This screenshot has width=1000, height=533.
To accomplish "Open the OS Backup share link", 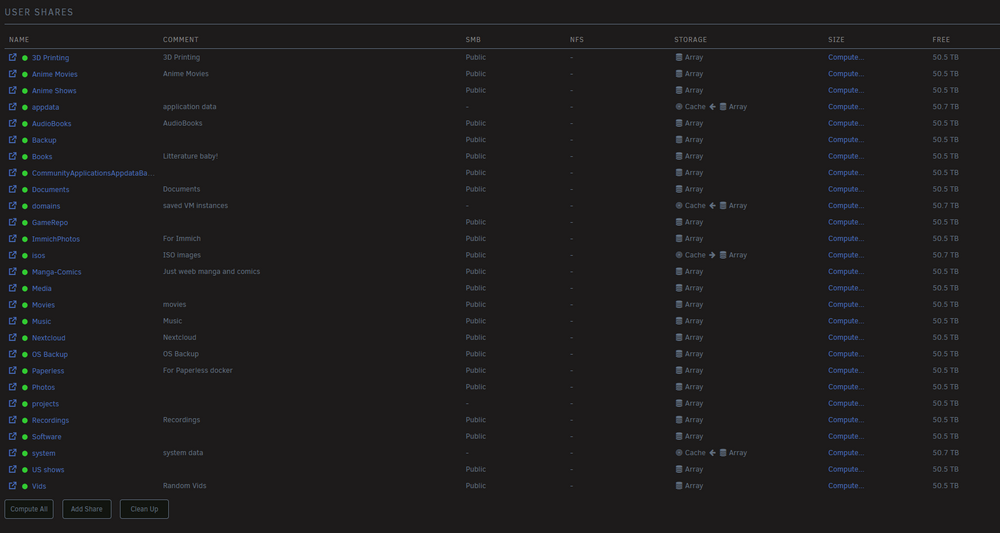I will (x=50, y=354).
